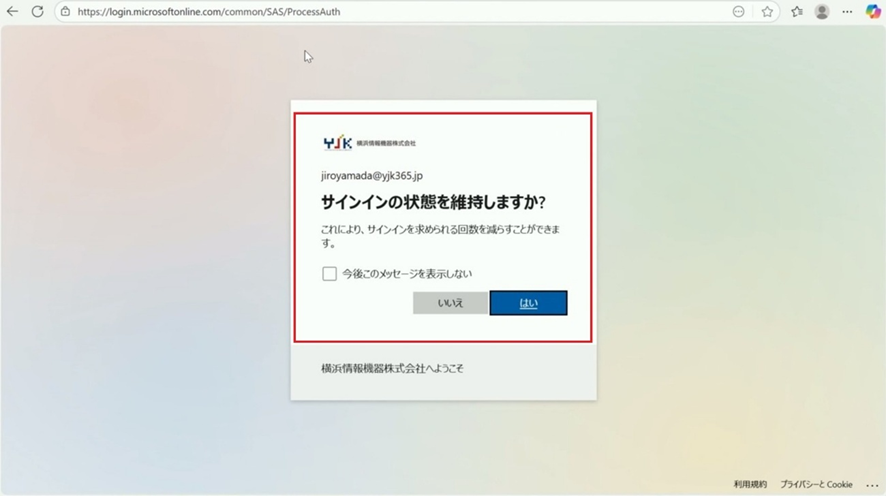Open the Favorites list icon
Screen dimensions: 886x496
pos(797,12)
